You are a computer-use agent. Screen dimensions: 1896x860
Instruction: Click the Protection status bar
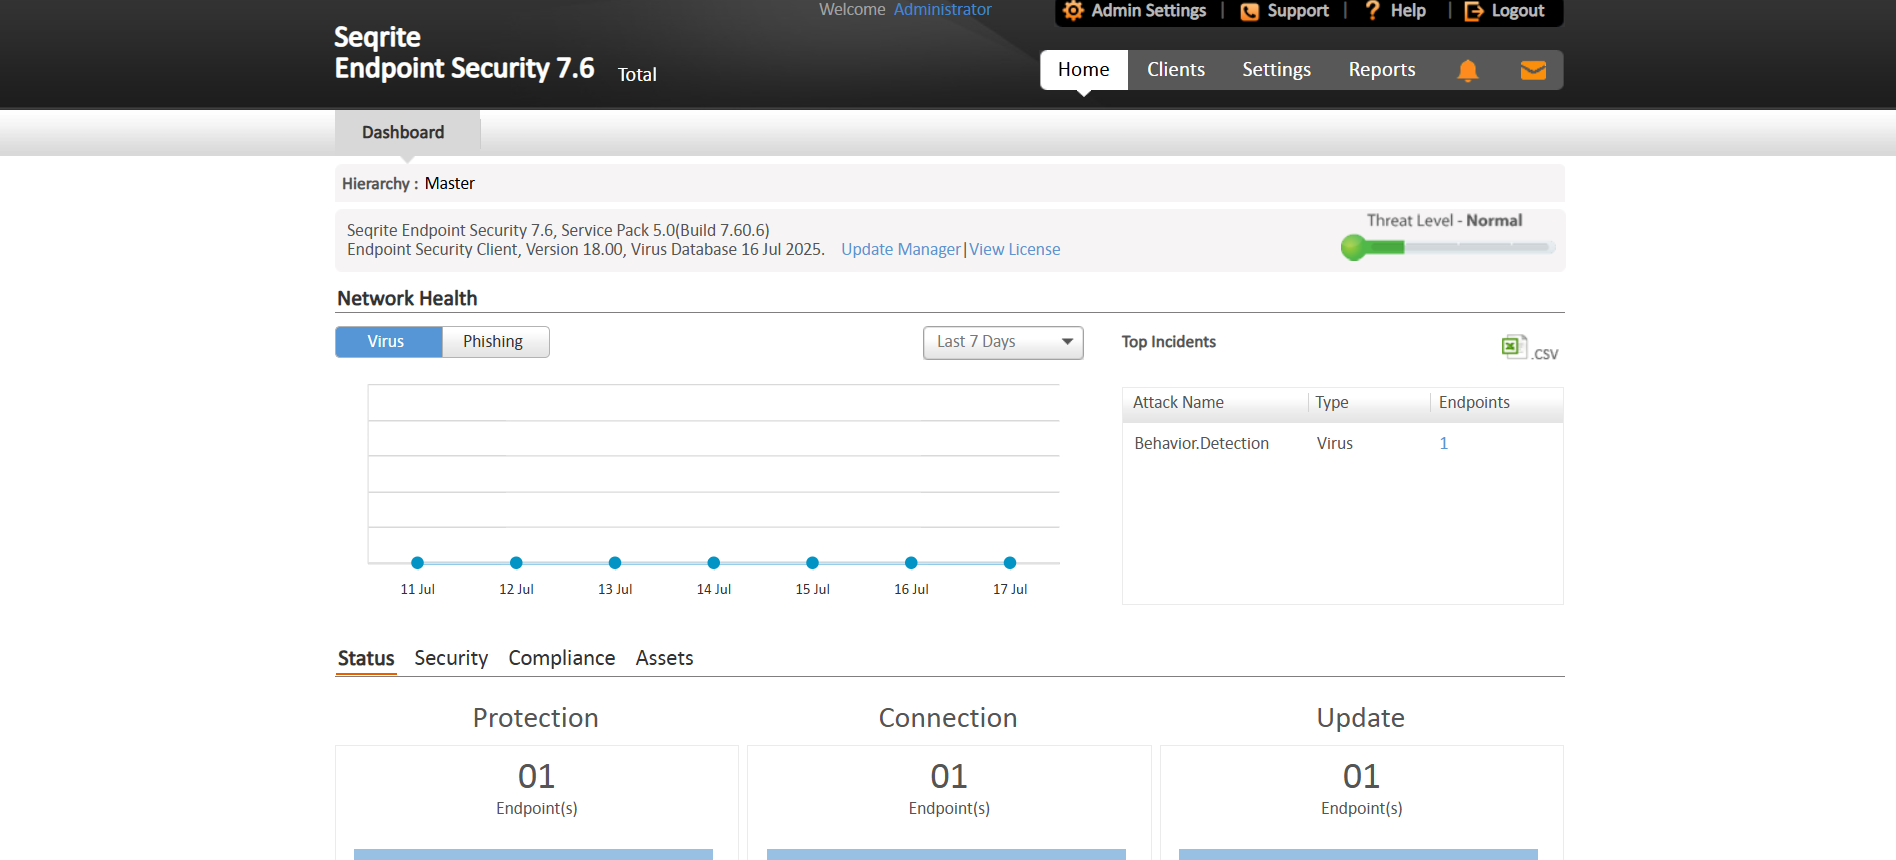point(533,855)
